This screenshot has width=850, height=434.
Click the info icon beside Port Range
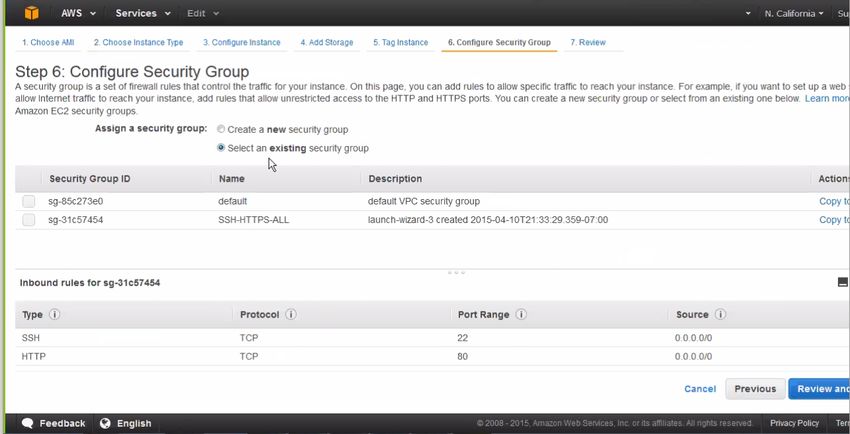point(521,314)
